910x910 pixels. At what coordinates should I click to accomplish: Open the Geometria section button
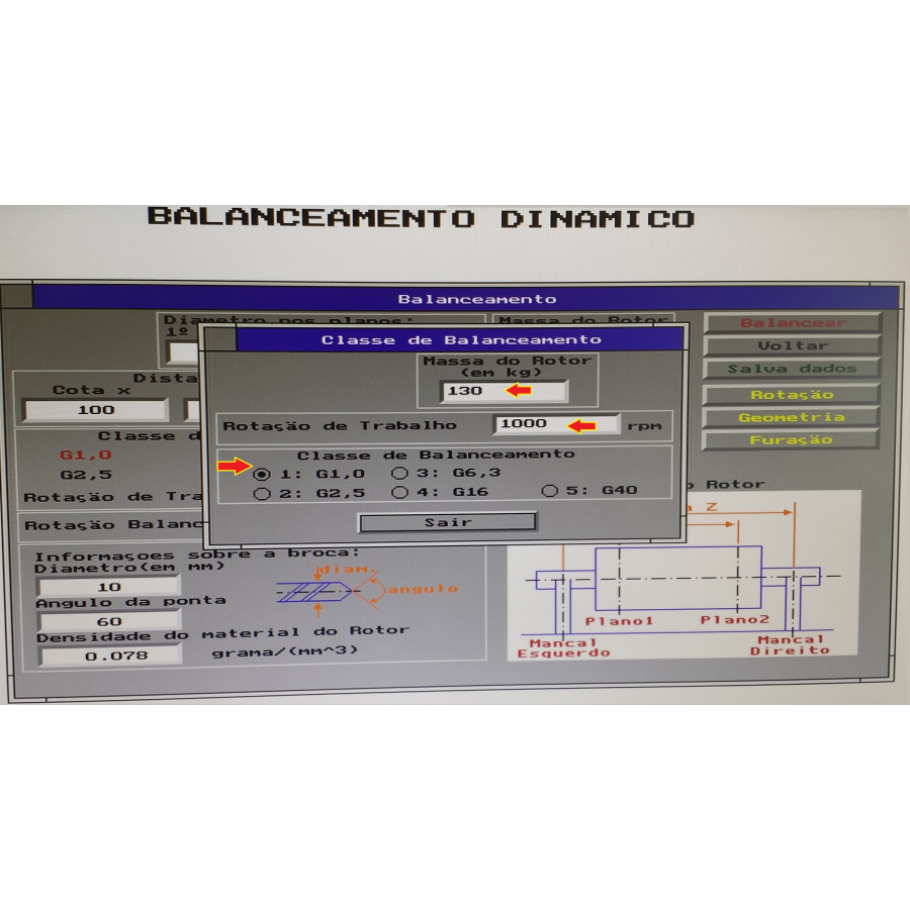point(792,417)
